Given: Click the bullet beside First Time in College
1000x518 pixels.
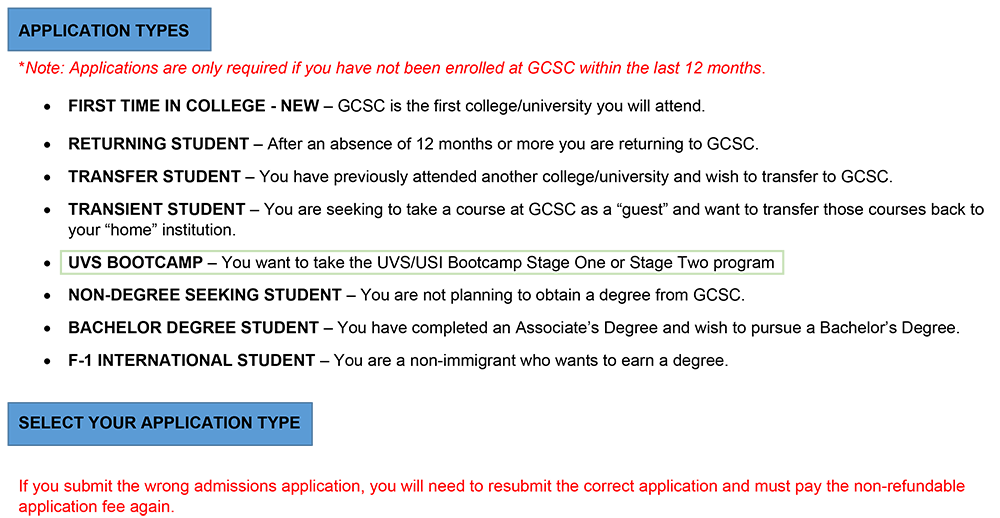Looking at the screenshot, I should pos(48,107).
